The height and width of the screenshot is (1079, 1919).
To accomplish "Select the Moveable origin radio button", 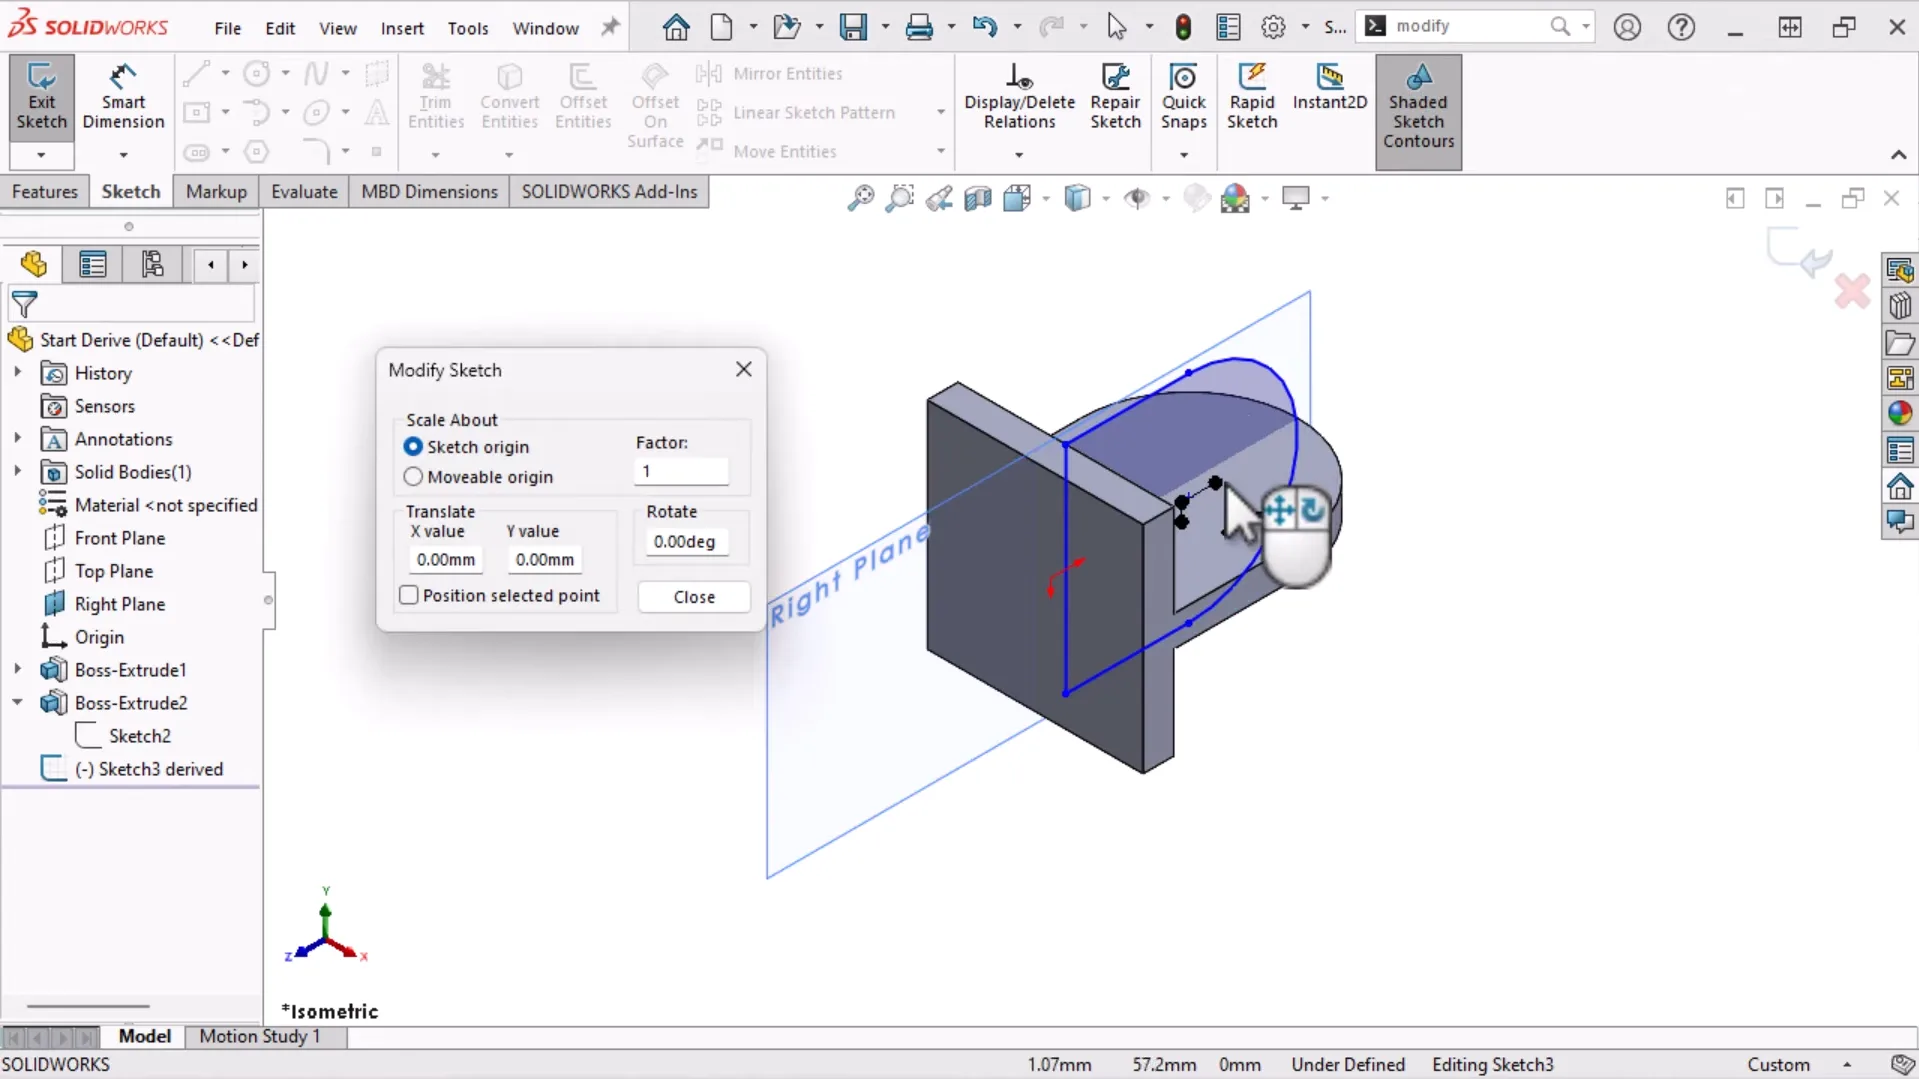I will 413,477.
